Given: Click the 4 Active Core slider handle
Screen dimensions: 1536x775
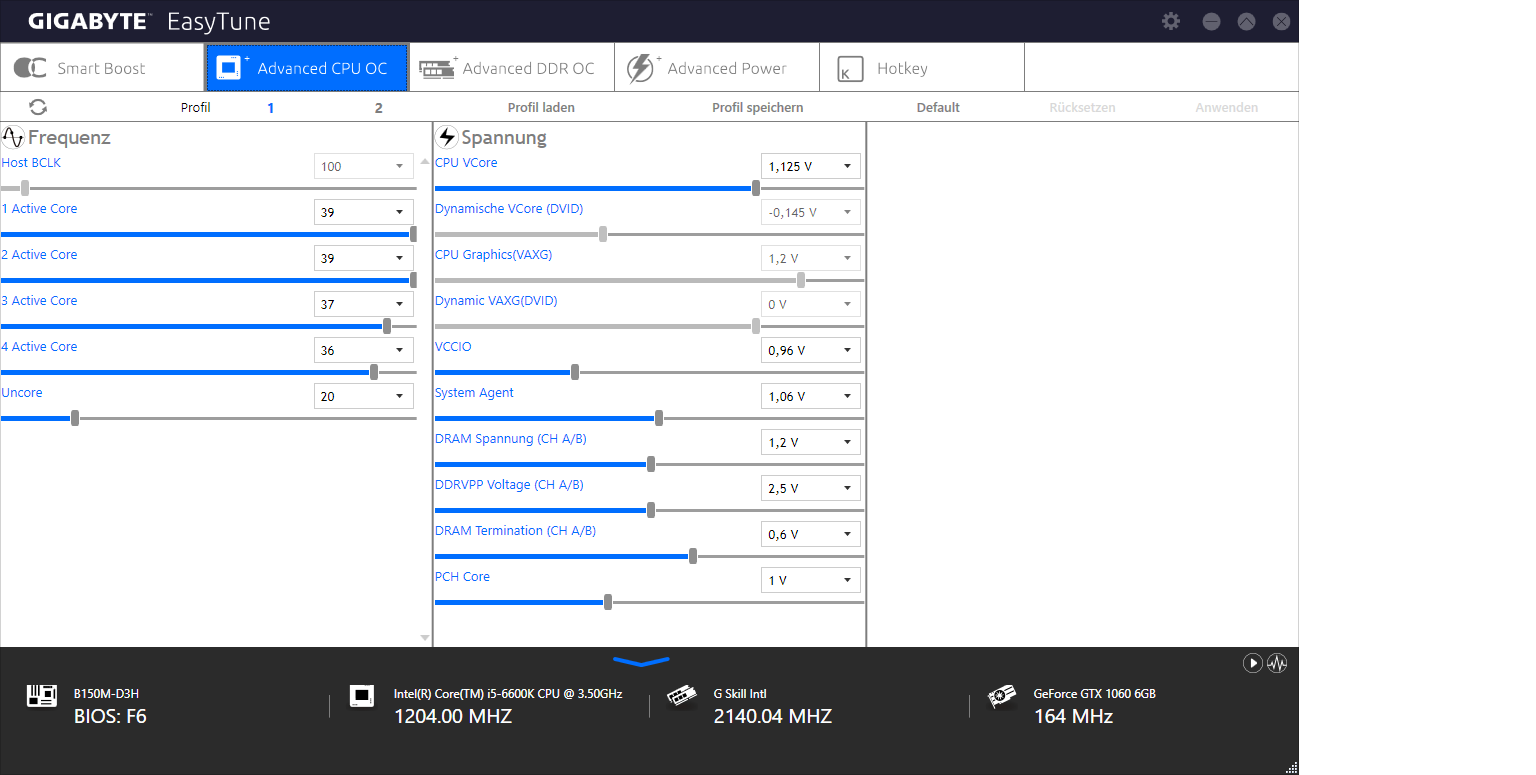Looking at the screenshot, I should click(x=374, y=372).
